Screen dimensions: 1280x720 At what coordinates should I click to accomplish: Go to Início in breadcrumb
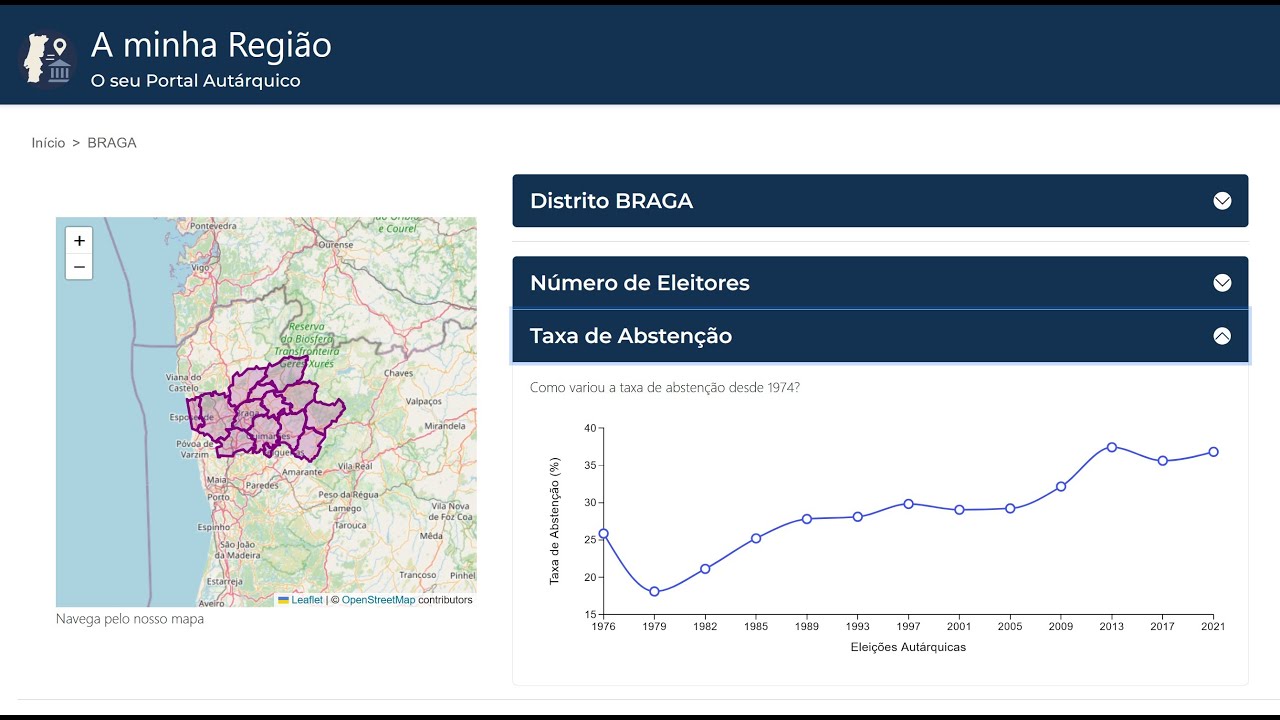point(48,143)
